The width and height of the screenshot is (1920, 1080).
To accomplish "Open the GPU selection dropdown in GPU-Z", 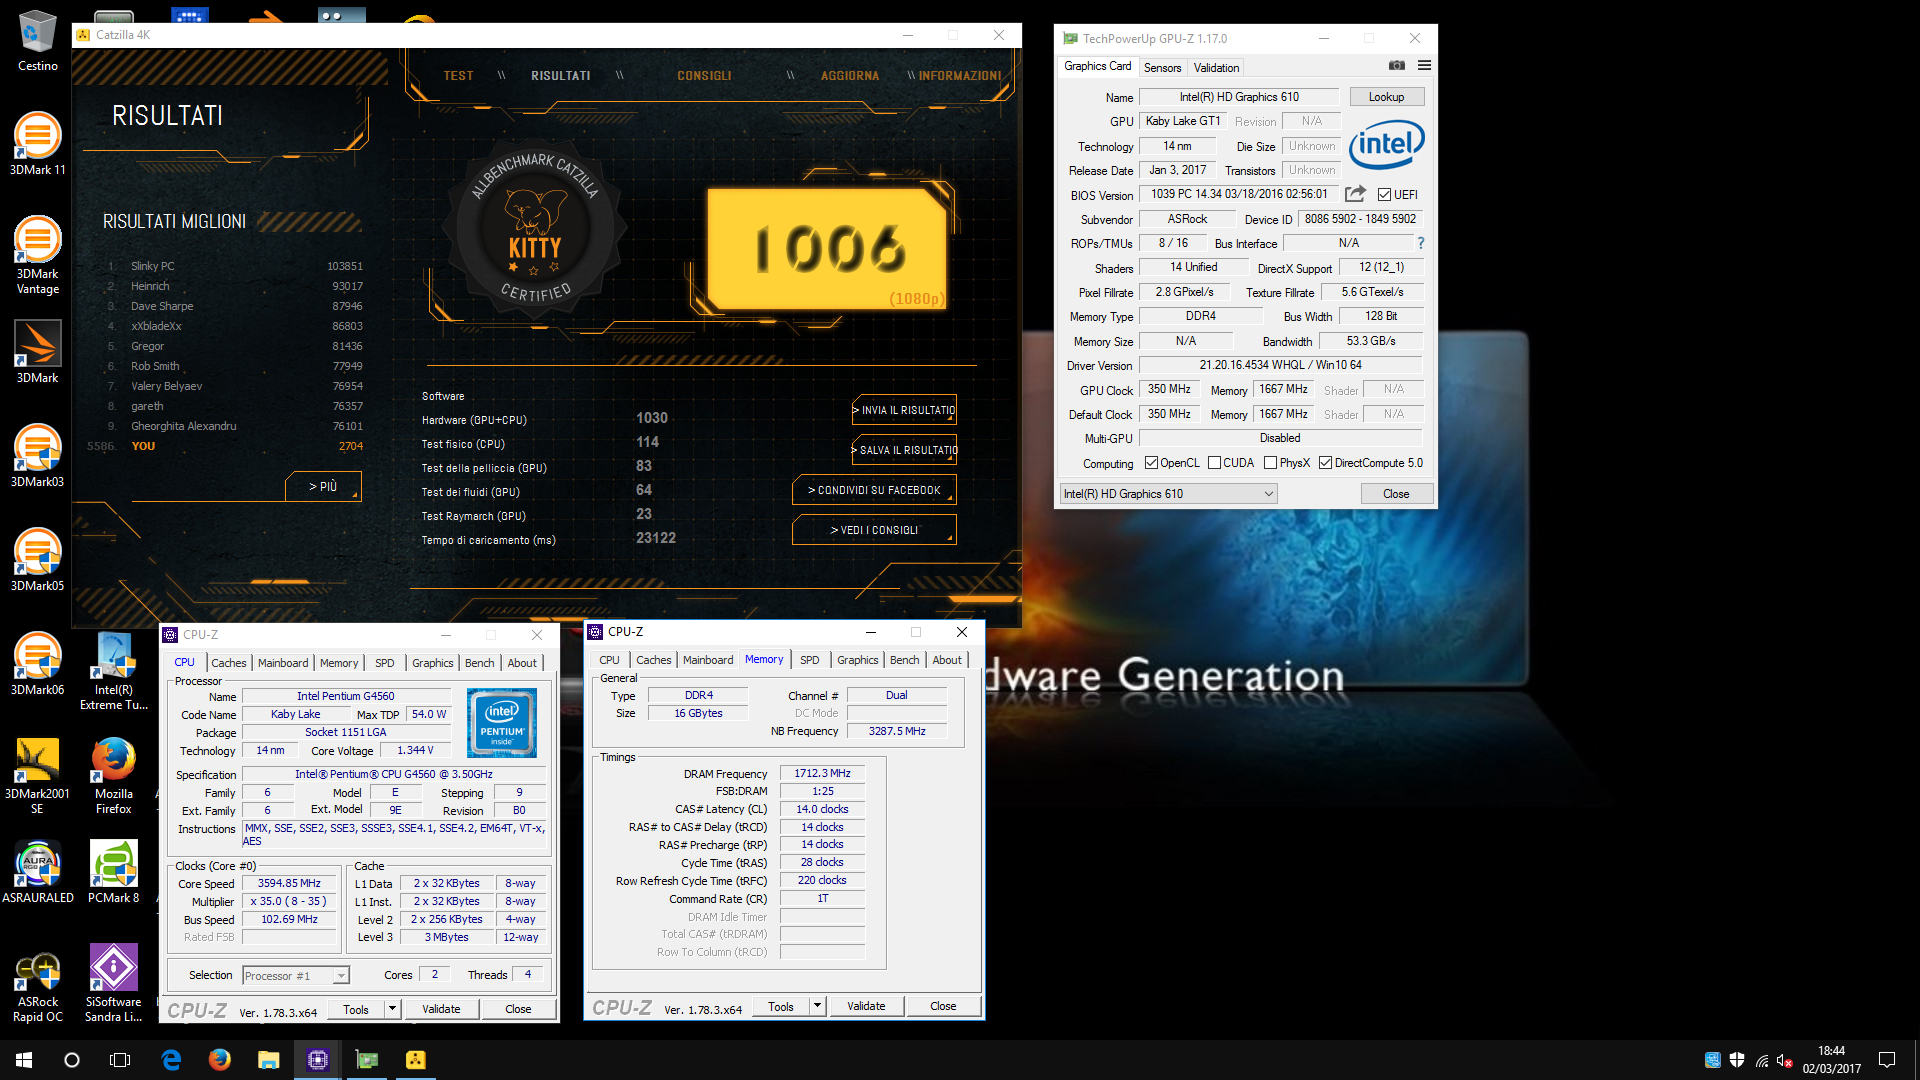I will click(x=1168, y=494).
